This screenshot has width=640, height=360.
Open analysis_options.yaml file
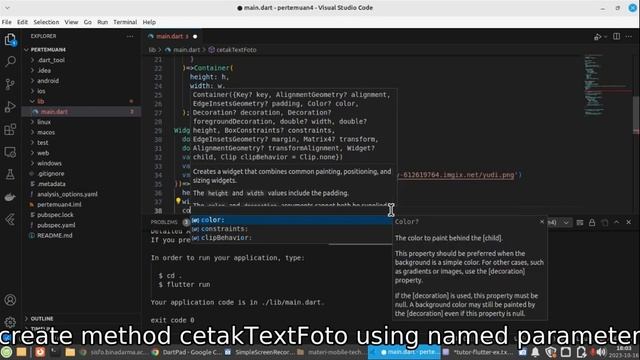pyautogui.click(x=81, y=194)
